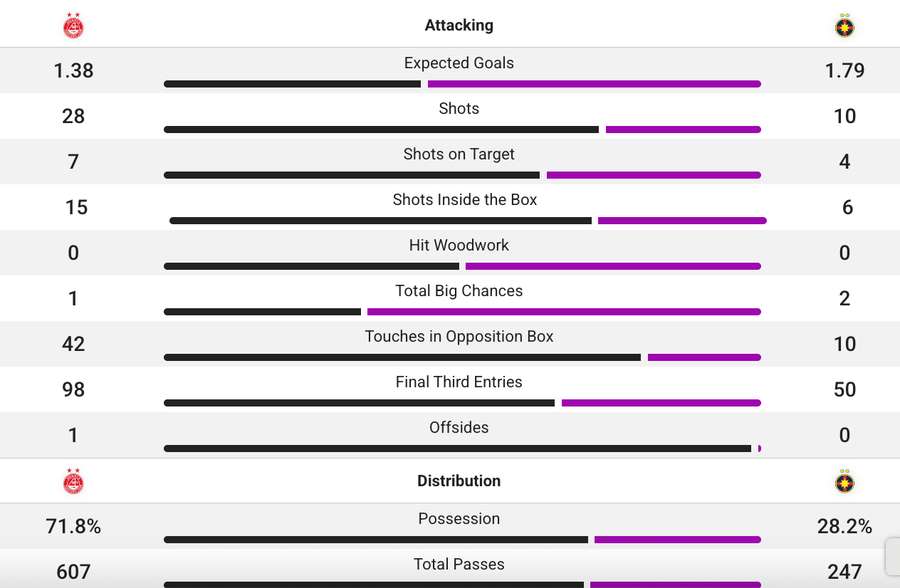Click the FCSB crest in the Attacking header

(845, 26)
